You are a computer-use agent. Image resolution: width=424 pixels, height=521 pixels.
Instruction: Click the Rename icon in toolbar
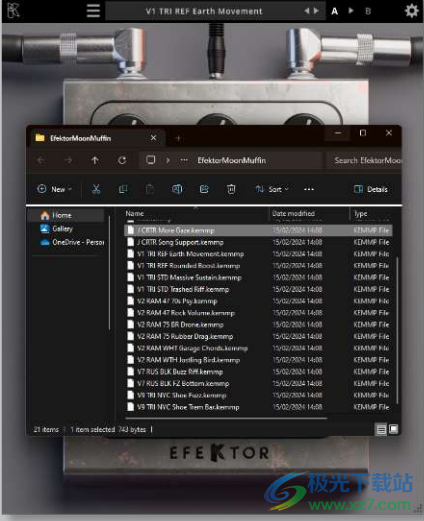point(177,189)
